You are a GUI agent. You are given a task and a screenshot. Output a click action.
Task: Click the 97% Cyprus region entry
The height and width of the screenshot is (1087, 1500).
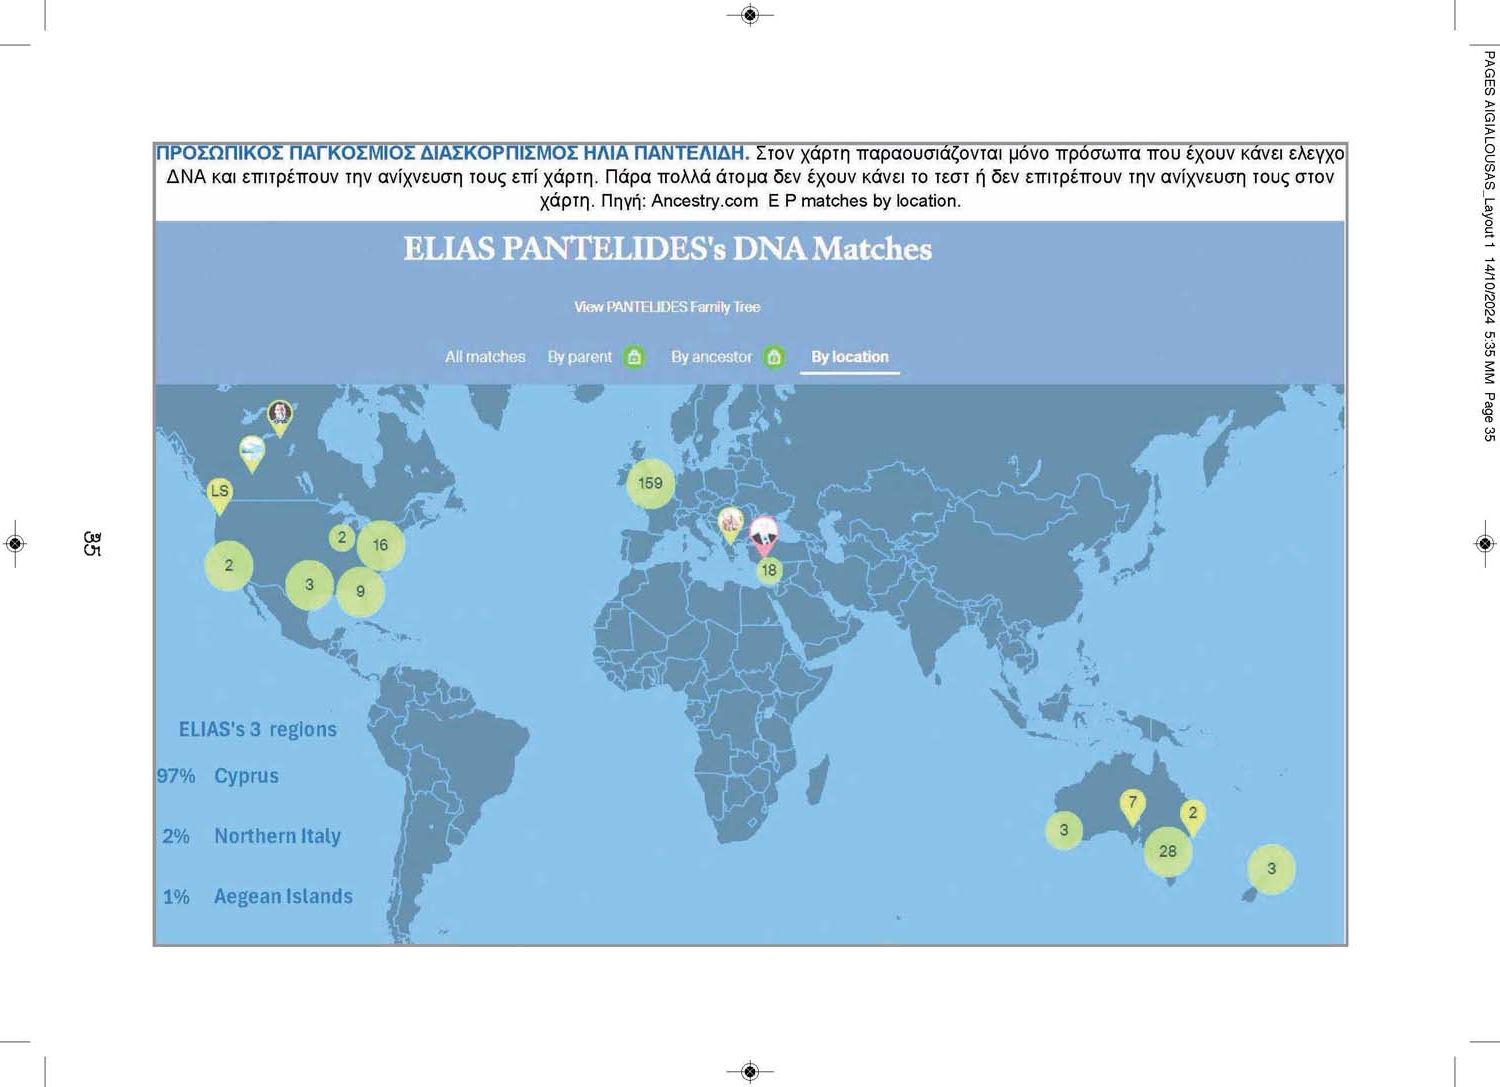[218, 776]
